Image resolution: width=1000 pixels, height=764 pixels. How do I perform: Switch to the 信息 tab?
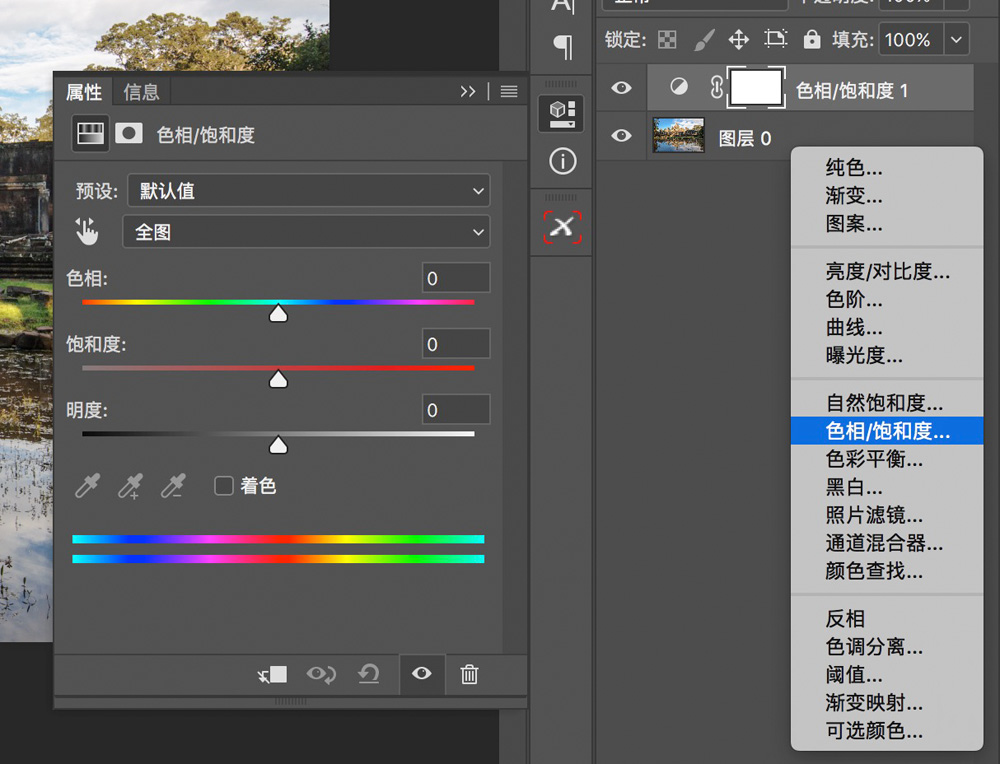coord(141,92)
